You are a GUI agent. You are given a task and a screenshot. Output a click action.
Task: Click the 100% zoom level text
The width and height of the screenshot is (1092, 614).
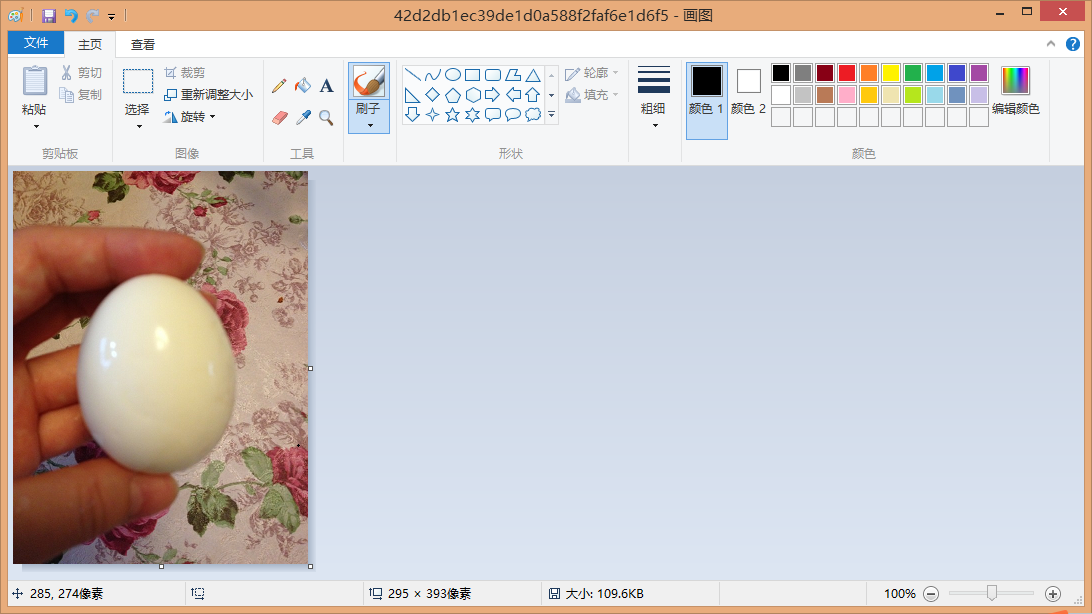pyautogui.click(x=900, y=594)
